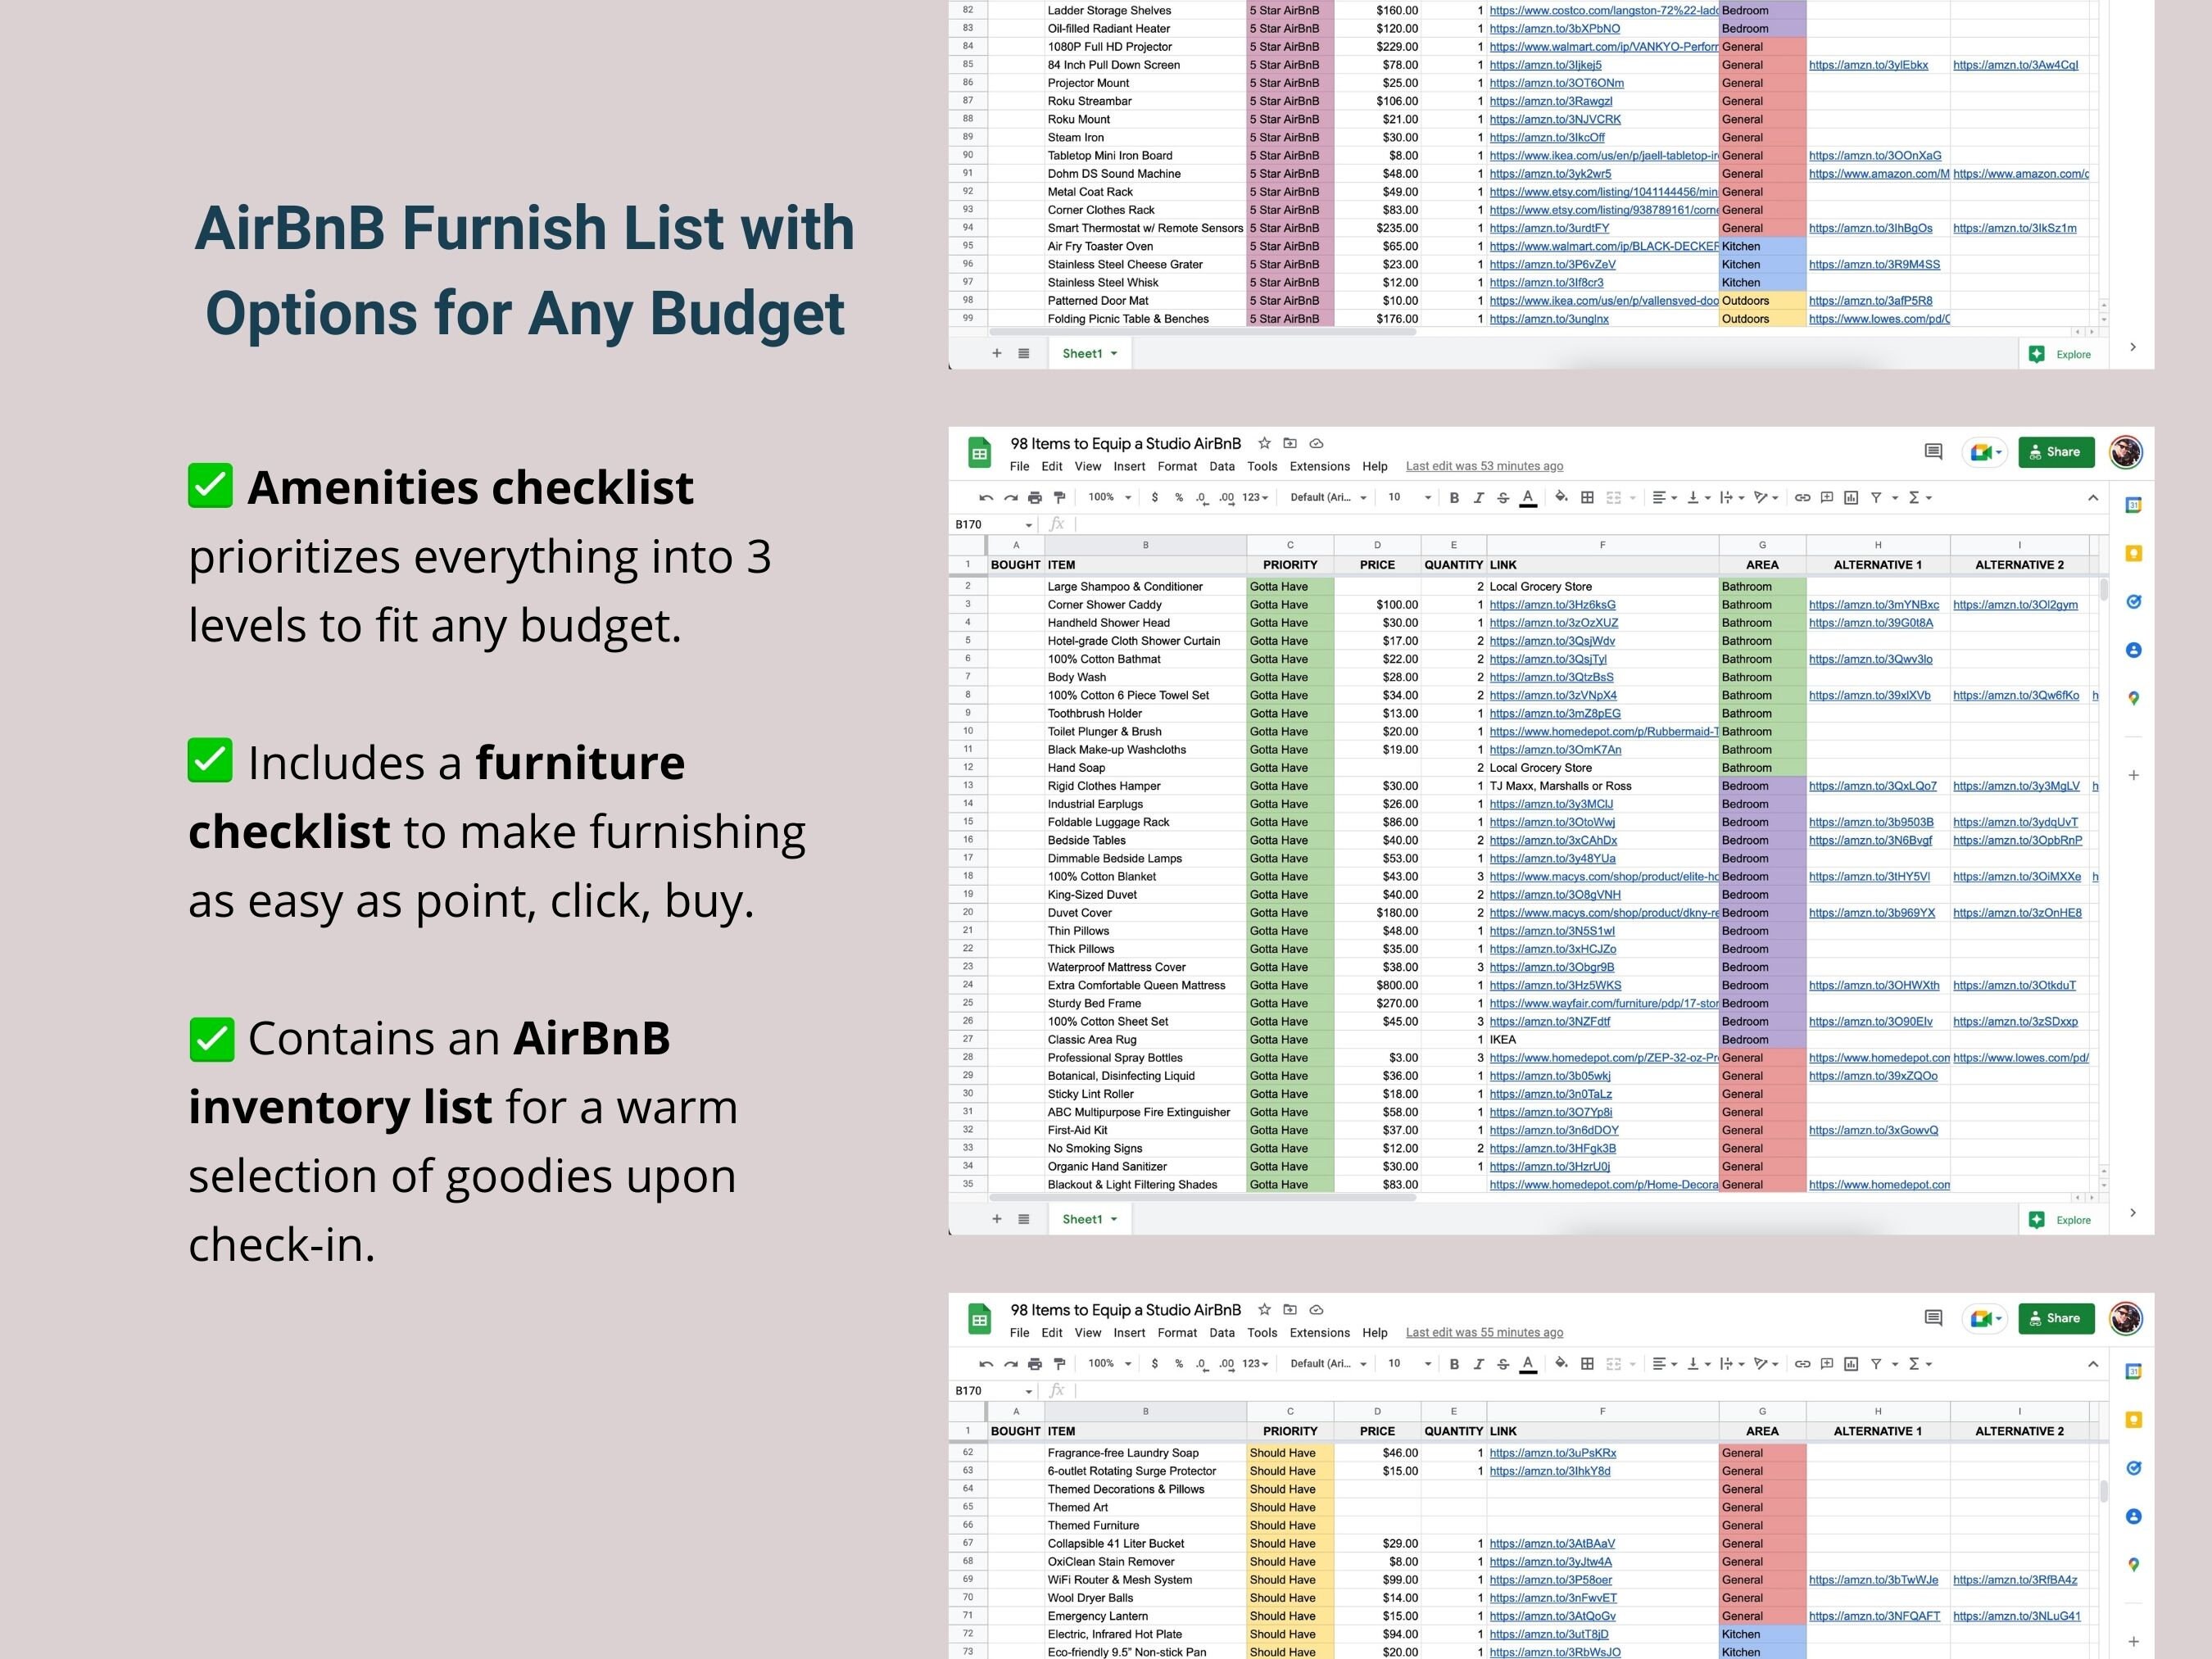Click the all sheets list icon, middle spreadsheet

pos(1023,1219)
